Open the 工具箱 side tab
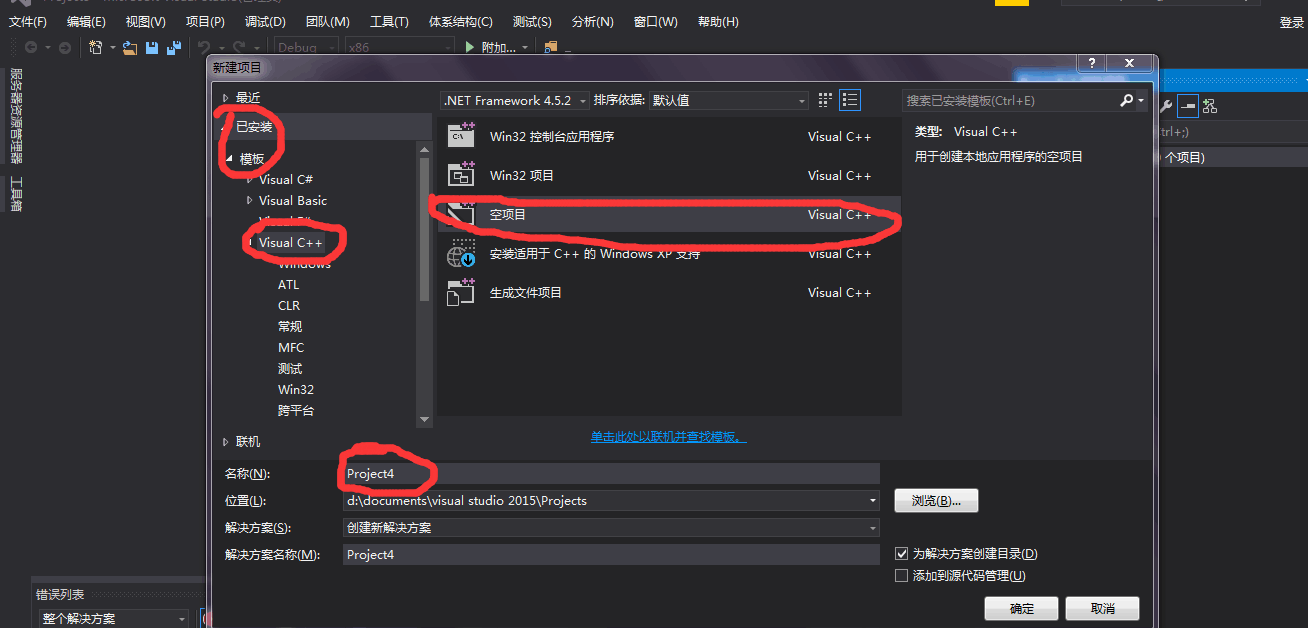 (15, 193)
